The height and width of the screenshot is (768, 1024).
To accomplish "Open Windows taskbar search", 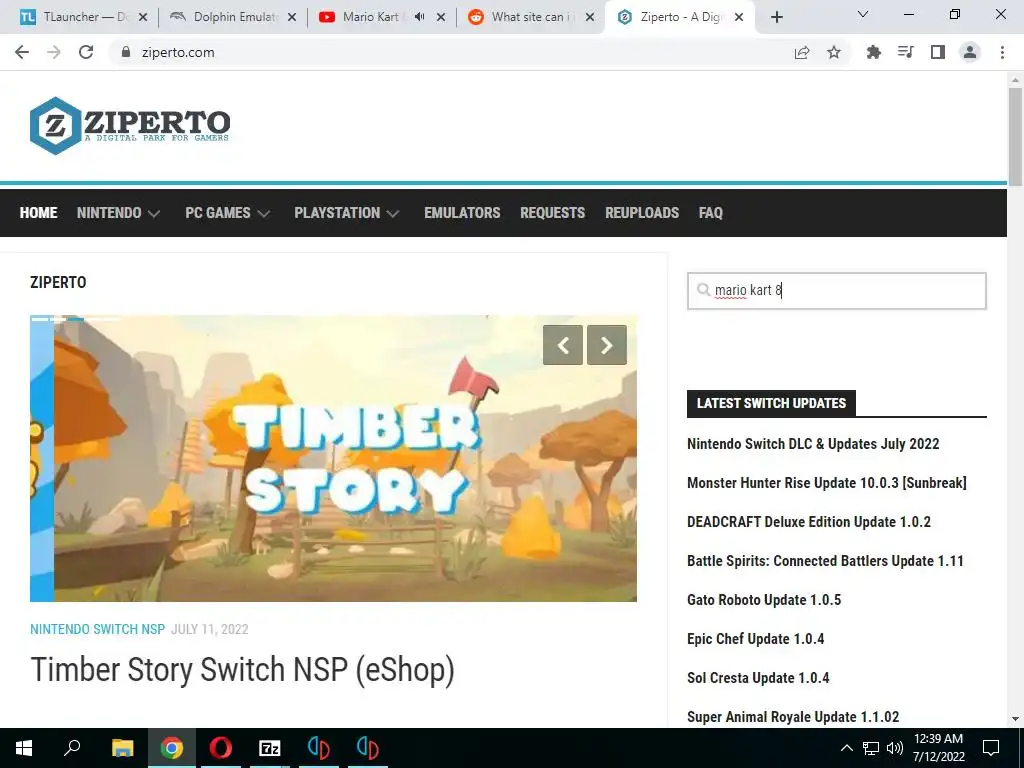I will pyautogui.click(x=72, y=748).
